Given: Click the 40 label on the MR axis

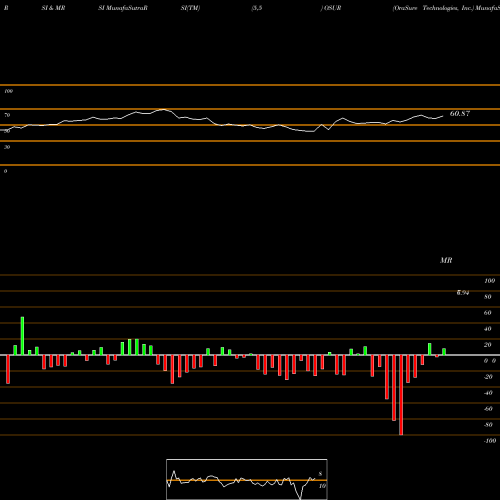Looking at the screenshot, I should [x=488, y=329].
